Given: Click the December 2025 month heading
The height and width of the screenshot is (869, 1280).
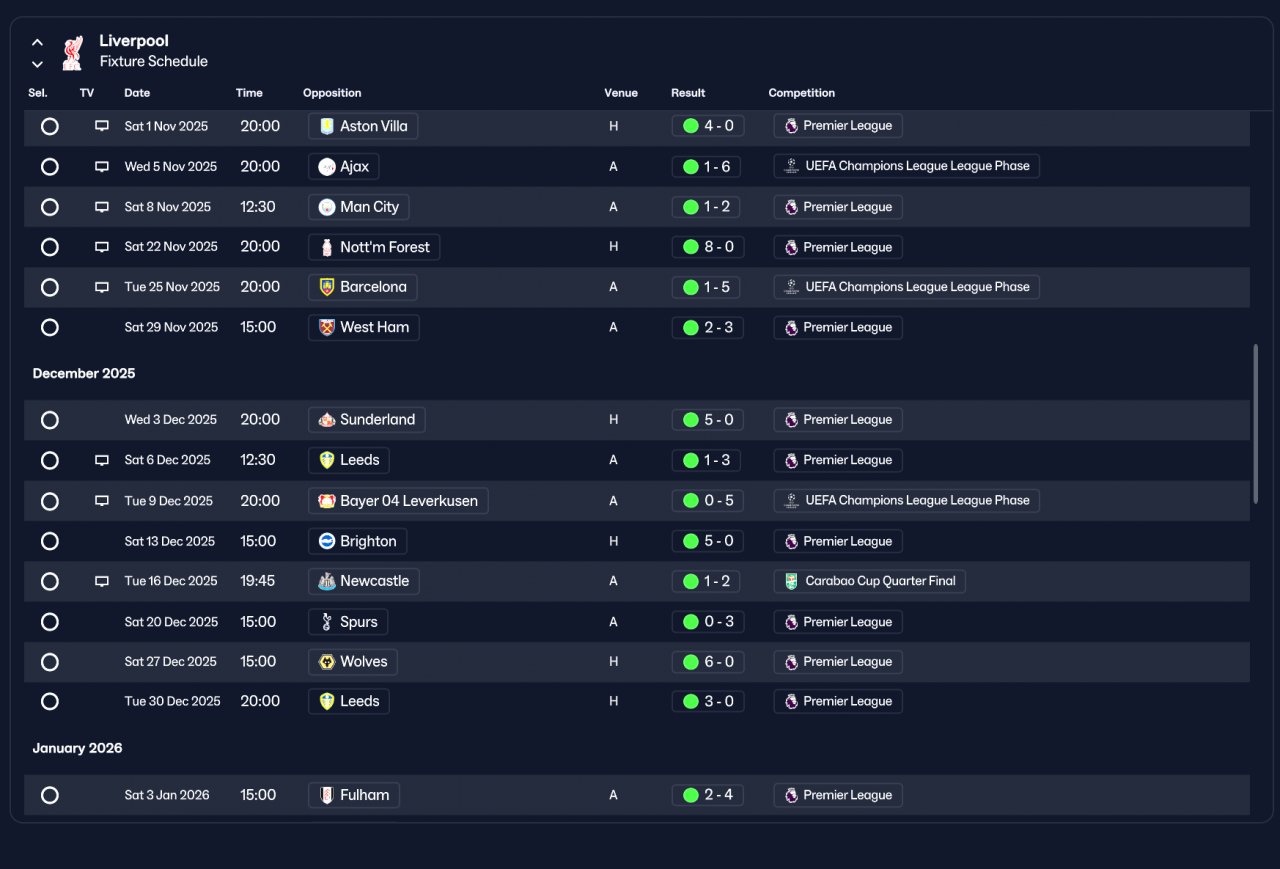Looking at the screenshot, I should [x=84, y=373].
